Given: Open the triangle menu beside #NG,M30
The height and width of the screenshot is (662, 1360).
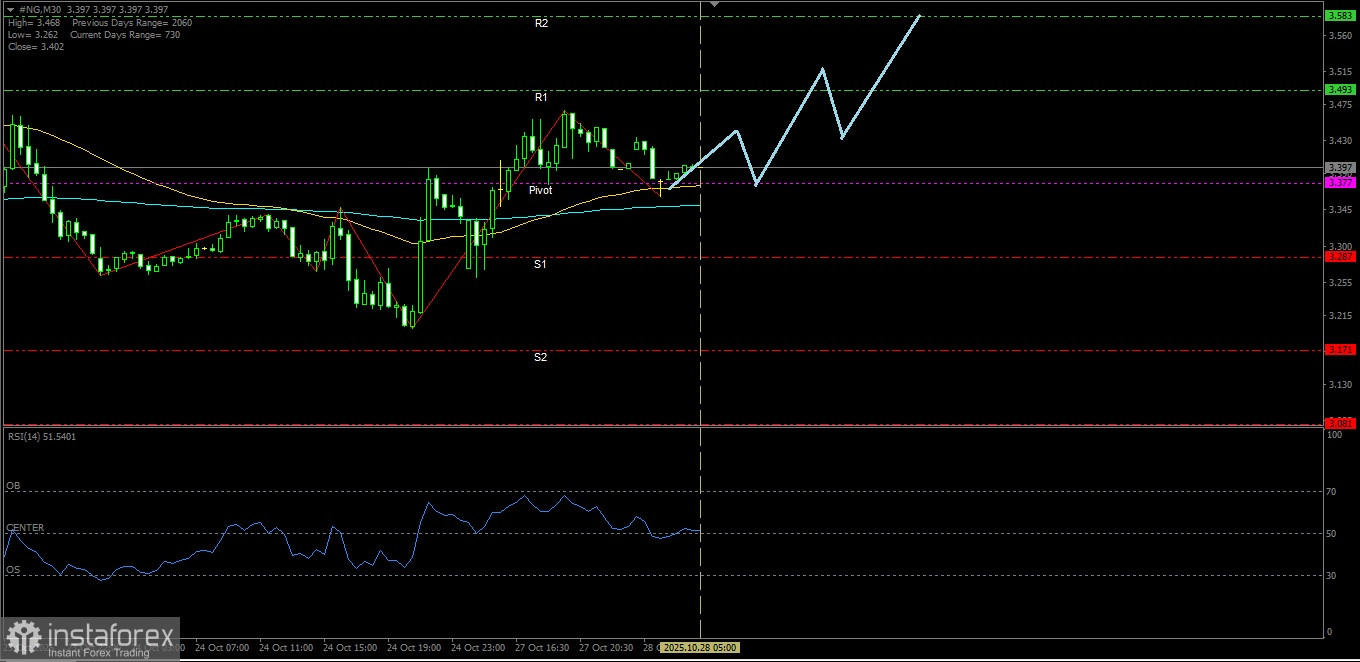Looking at the screenshot, I should pyautogui.click(x=11, y=10).
